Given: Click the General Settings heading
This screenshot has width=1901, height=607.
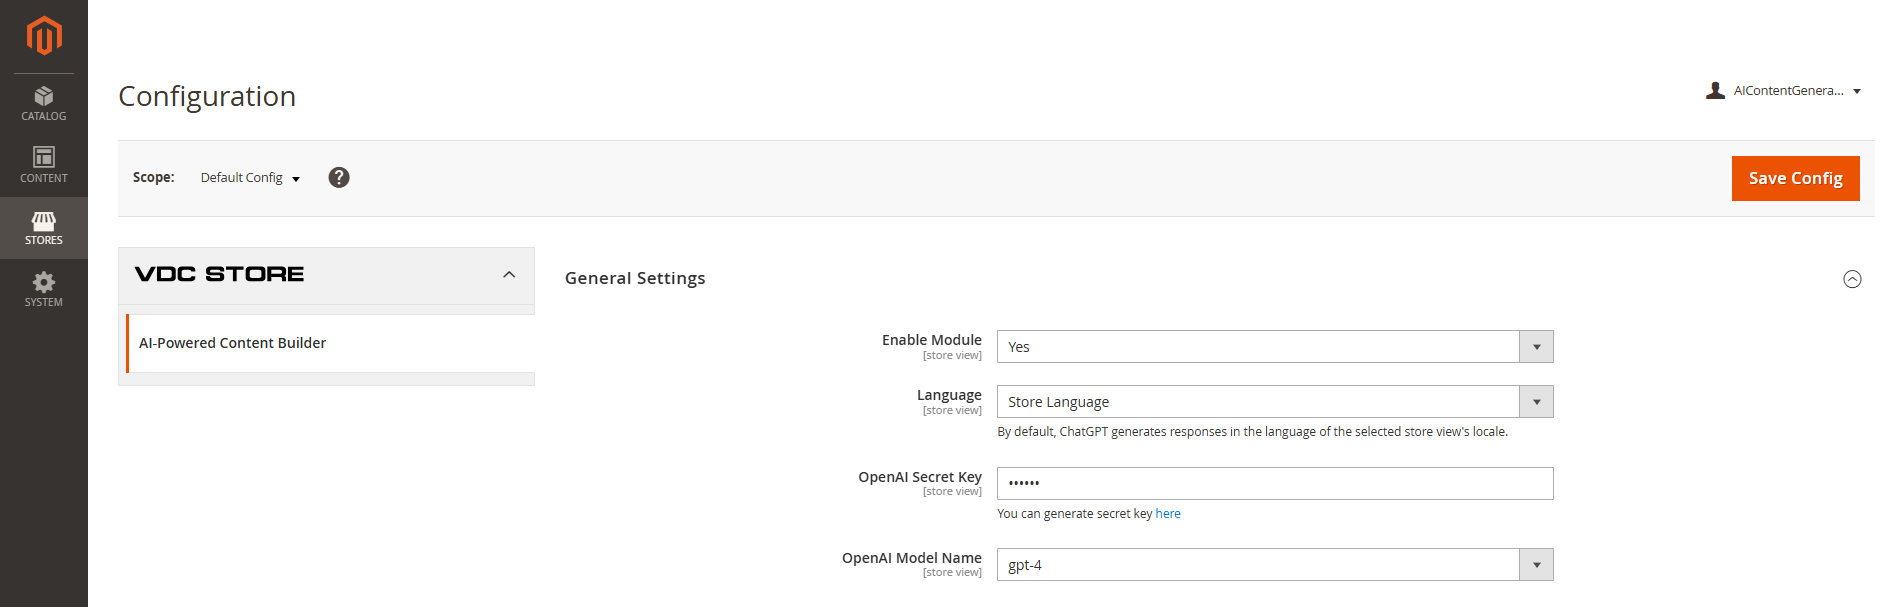Looking at the screenshot, I should [635, 278].
